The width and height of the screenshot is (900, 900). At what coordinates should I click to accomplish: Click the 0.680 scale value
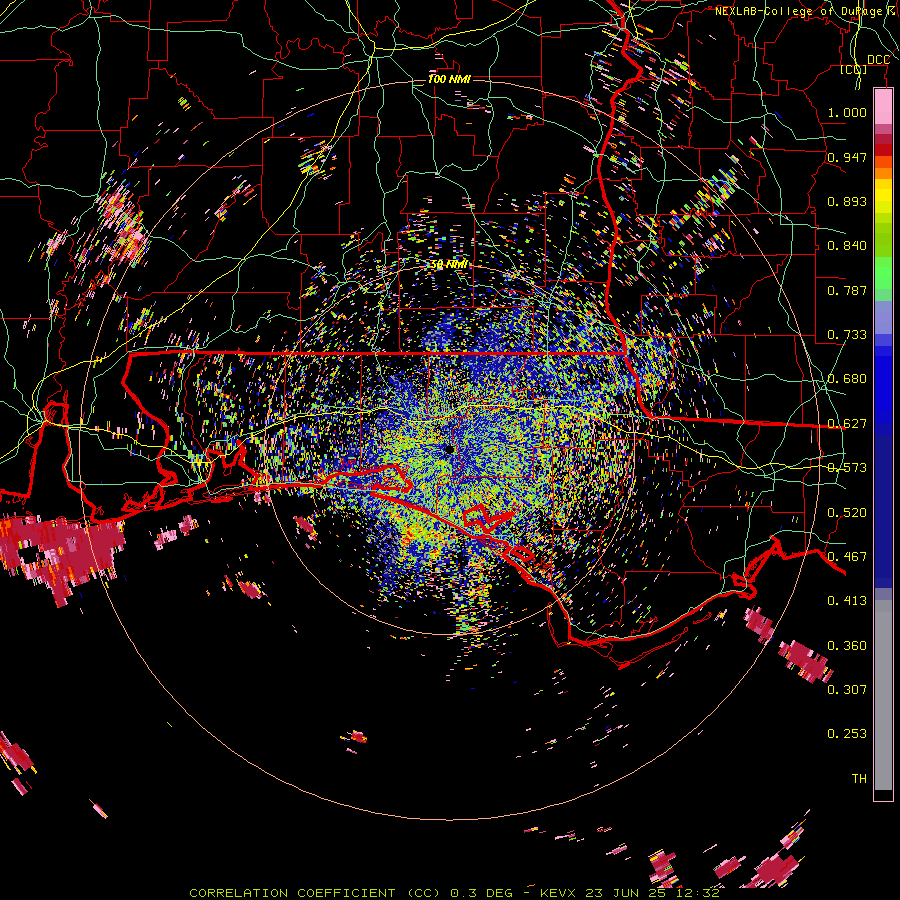pos(847,379)
